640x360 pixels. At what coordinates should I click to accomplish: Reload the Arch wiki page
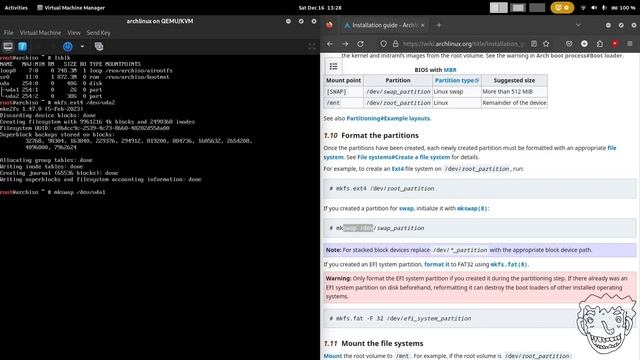(x=360, y=44)
